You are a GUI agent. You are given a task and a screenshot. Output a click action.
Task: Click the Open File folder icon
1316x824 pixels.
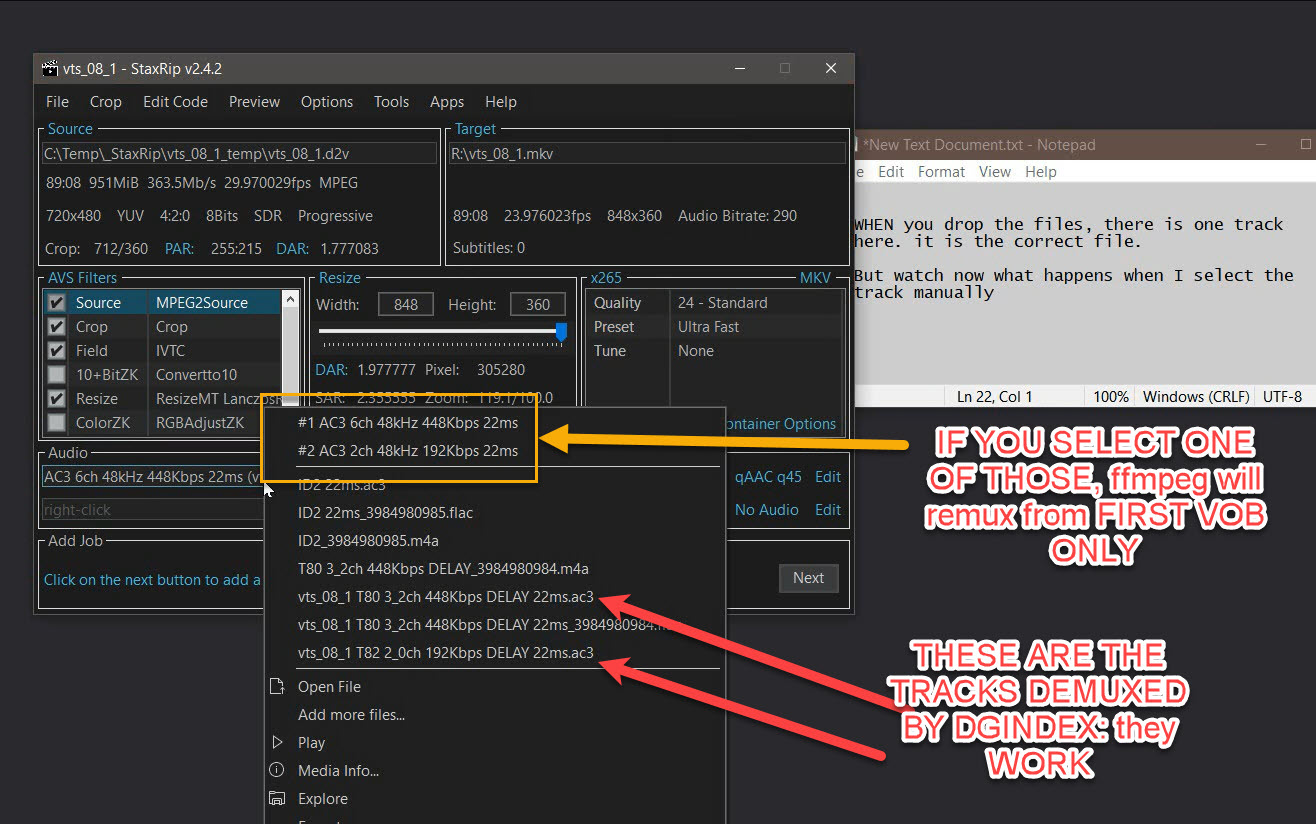click(278, 687)
